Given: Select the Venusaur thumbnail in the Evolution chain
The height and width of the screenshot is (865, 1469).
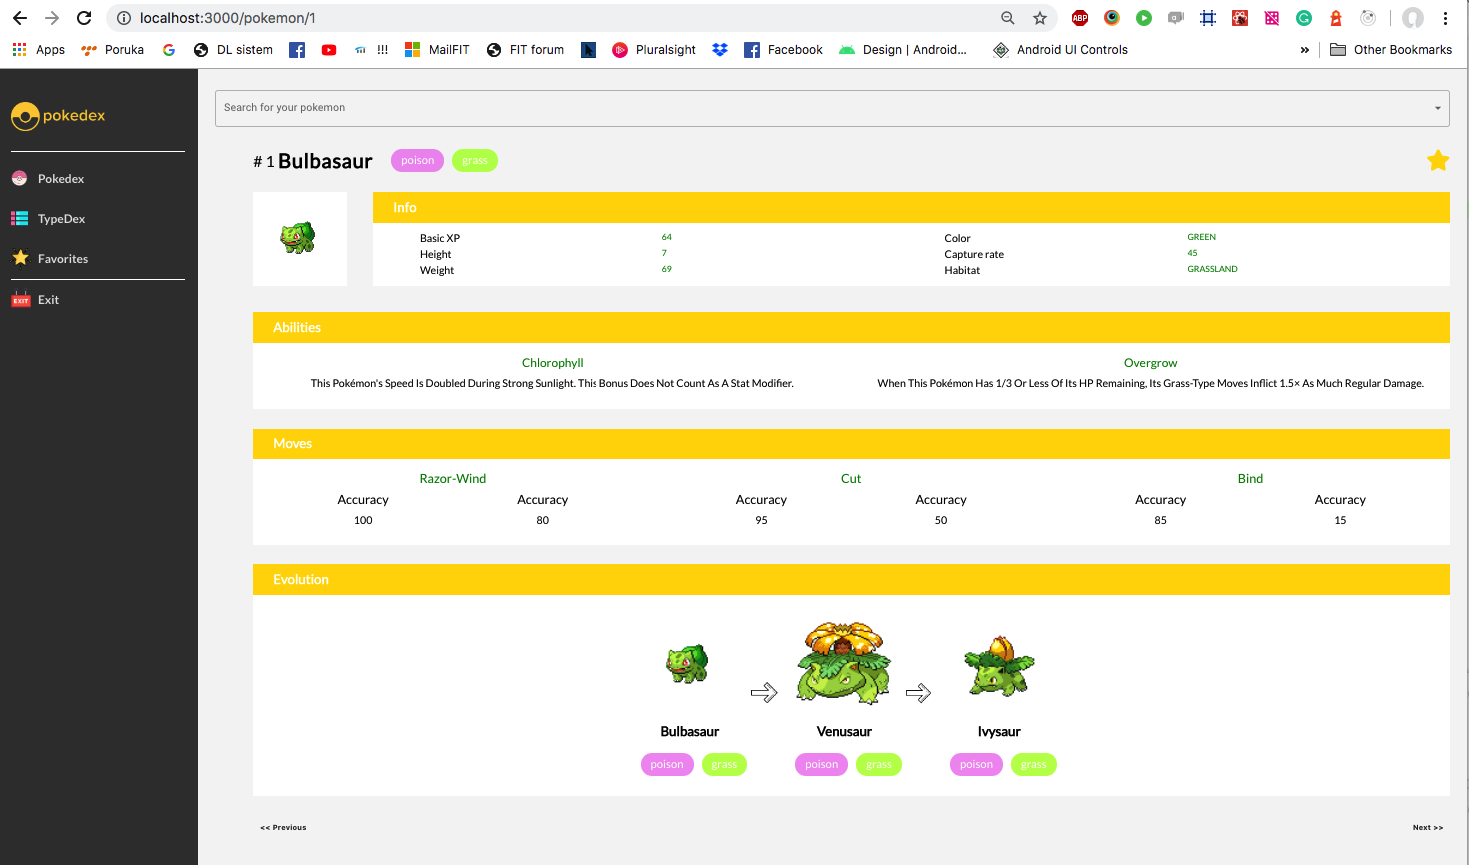Looking at the screenshot, I should tap(843, 663).
